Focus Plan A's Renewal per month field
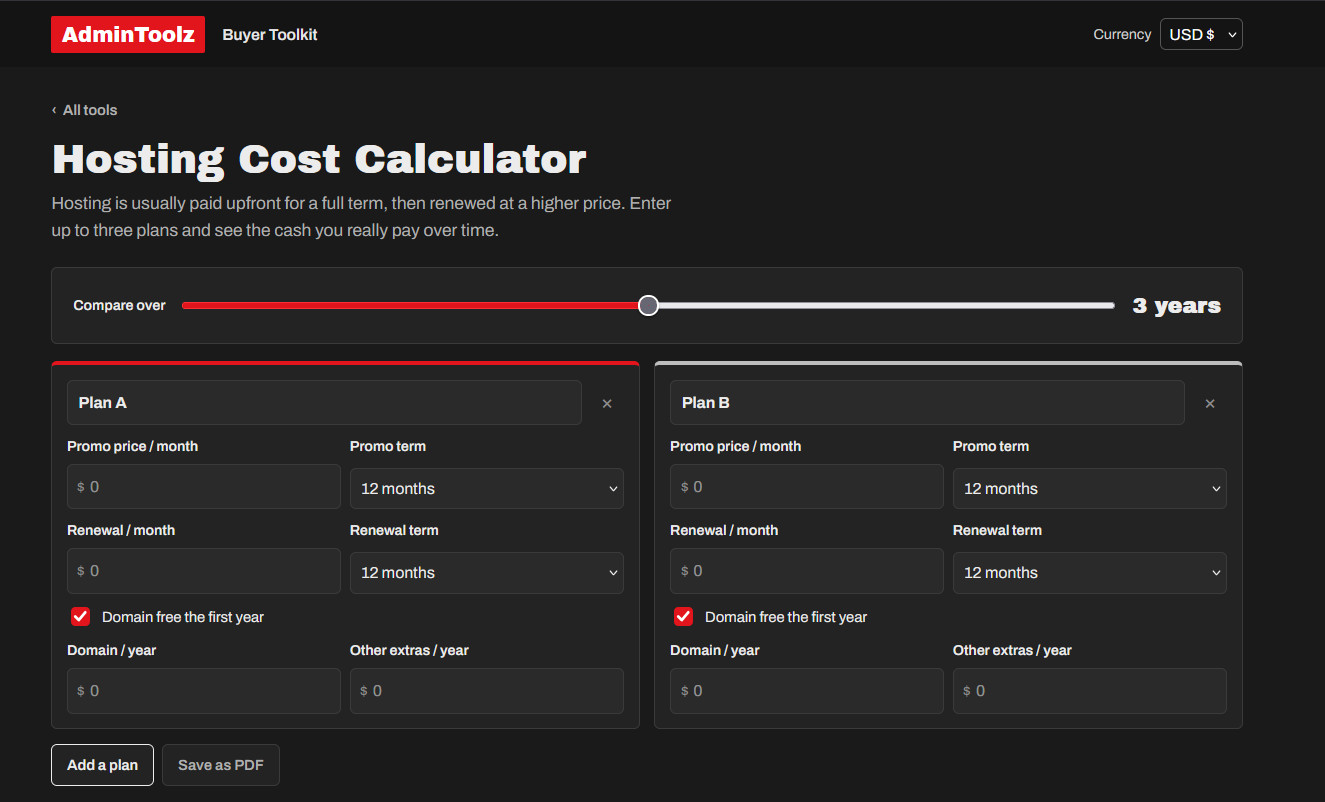This screenshot has height=802, width=1325. 204,571
